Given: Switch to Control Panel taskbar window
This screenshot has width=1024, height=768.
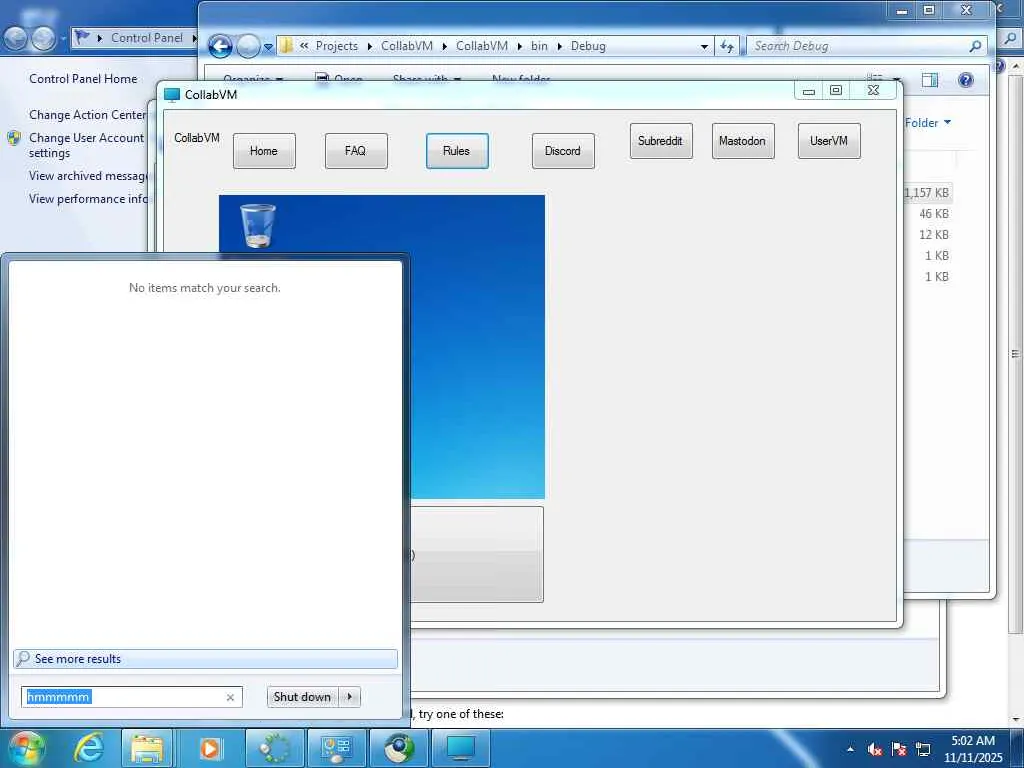Looking at the screenshot, I should (x=337, y=748).
